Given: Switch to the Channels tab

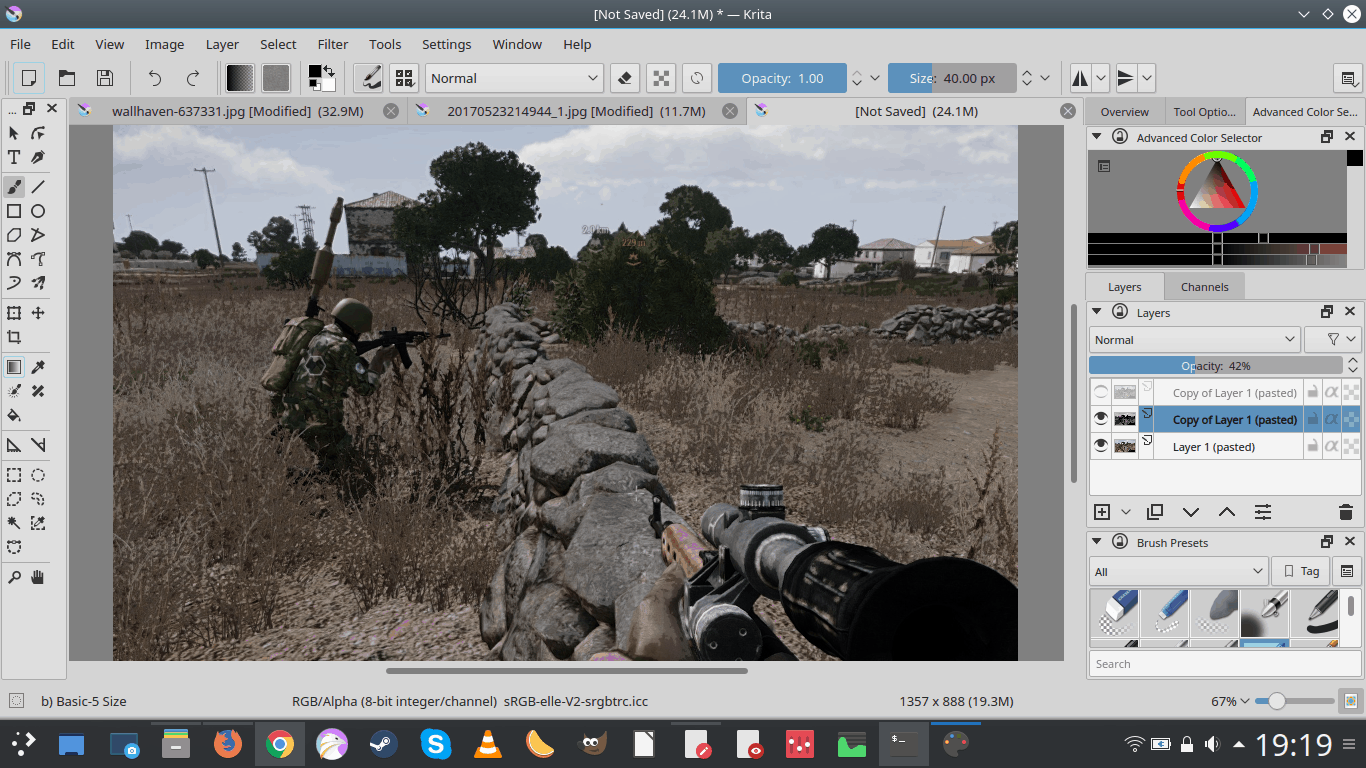Looking at the screenshot, I should 1204,287.
